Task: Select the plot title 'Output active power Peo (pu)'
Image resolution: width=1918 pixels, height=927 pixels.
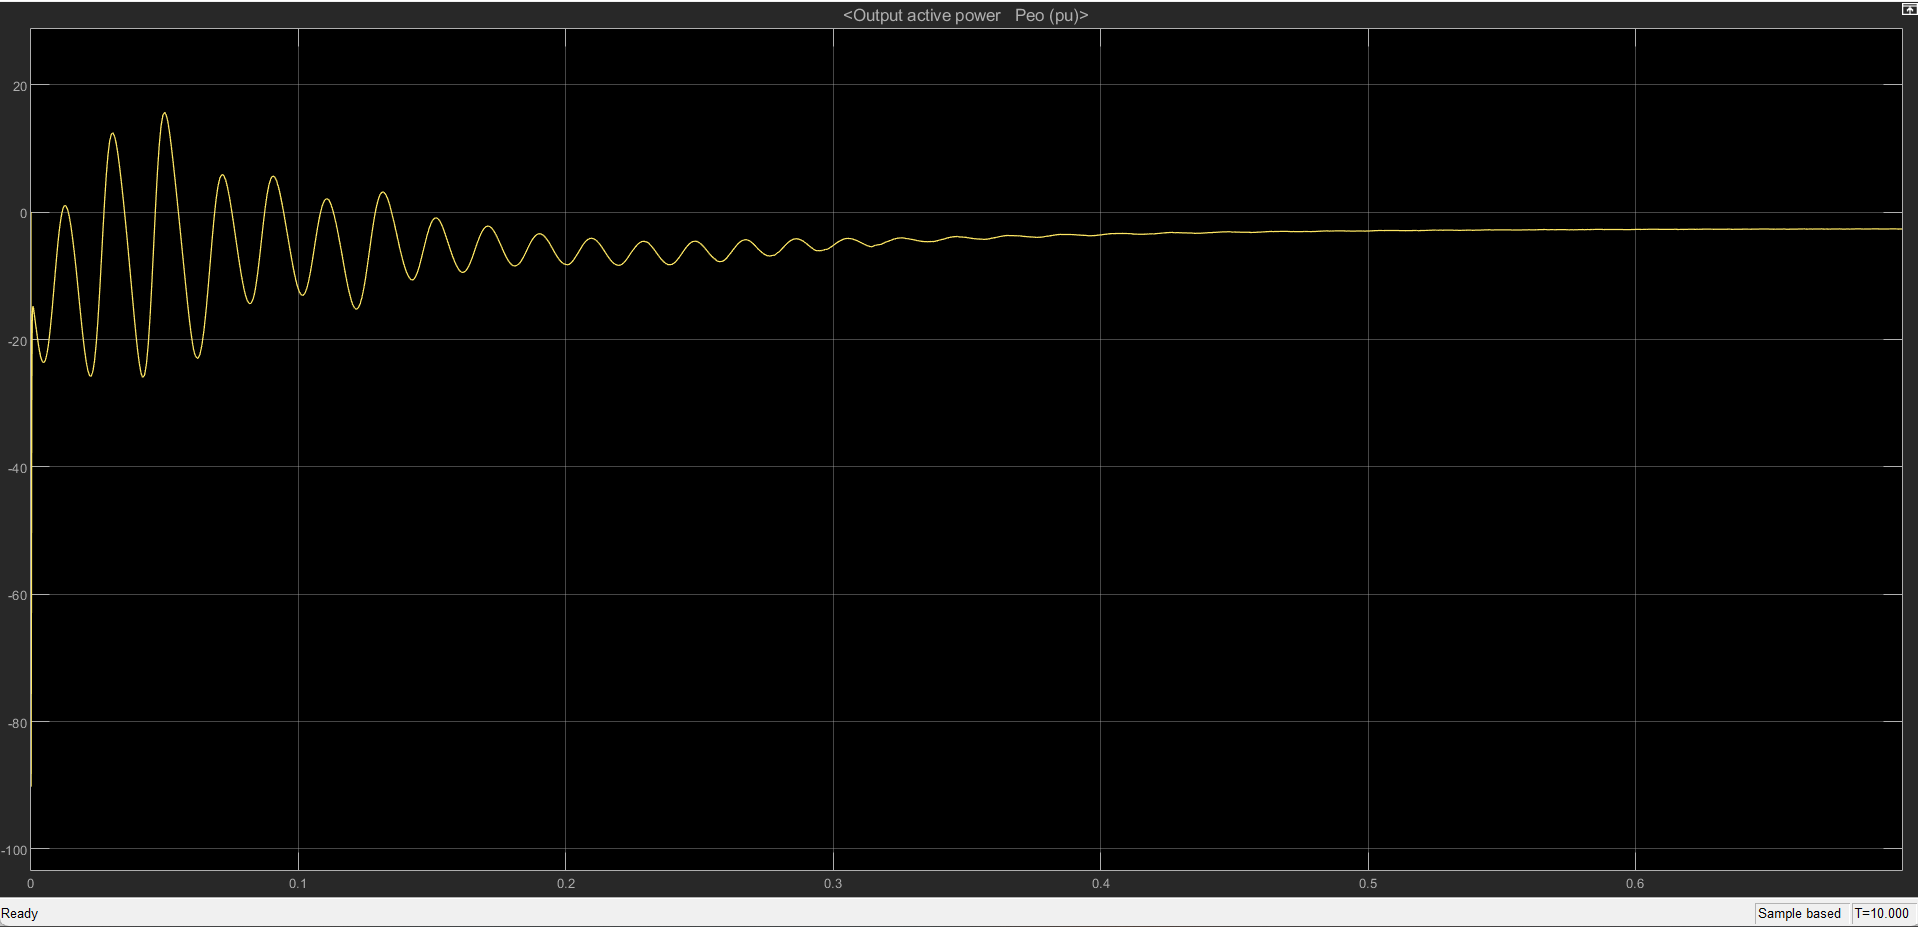Action: (965, 15)
